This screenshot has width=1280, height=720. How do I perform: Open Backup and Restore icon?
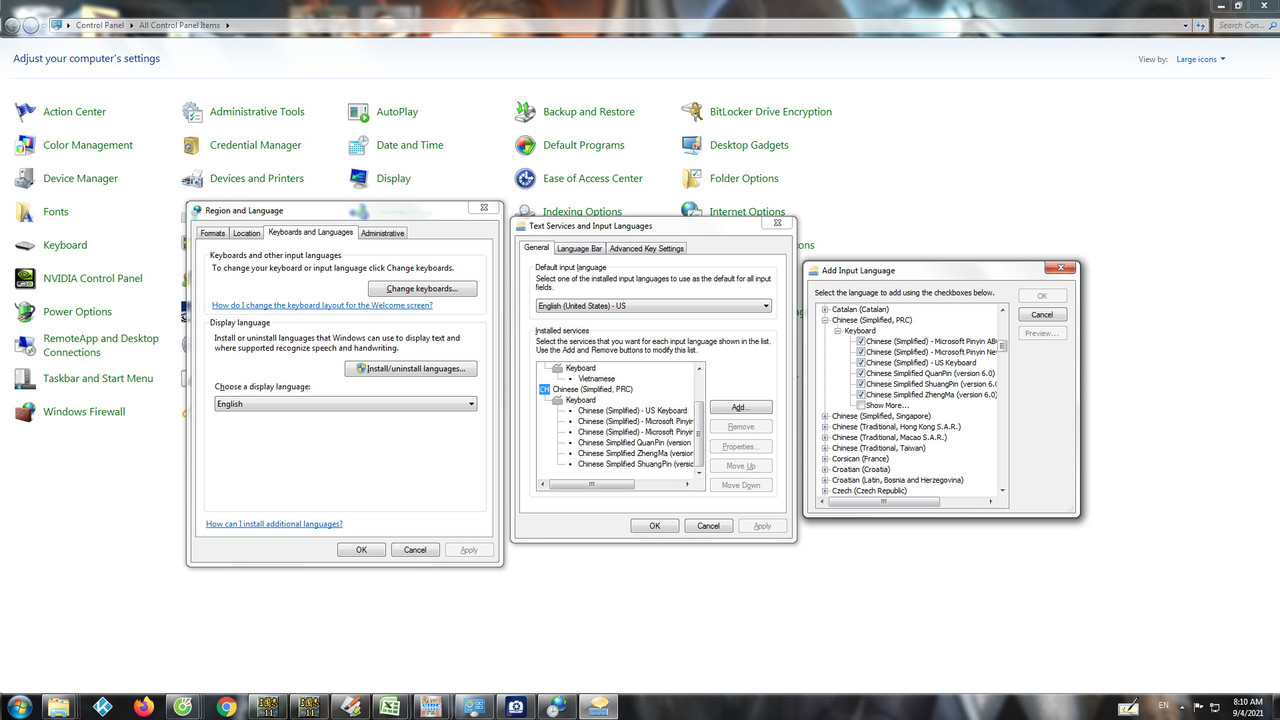(x=526, y=112)
